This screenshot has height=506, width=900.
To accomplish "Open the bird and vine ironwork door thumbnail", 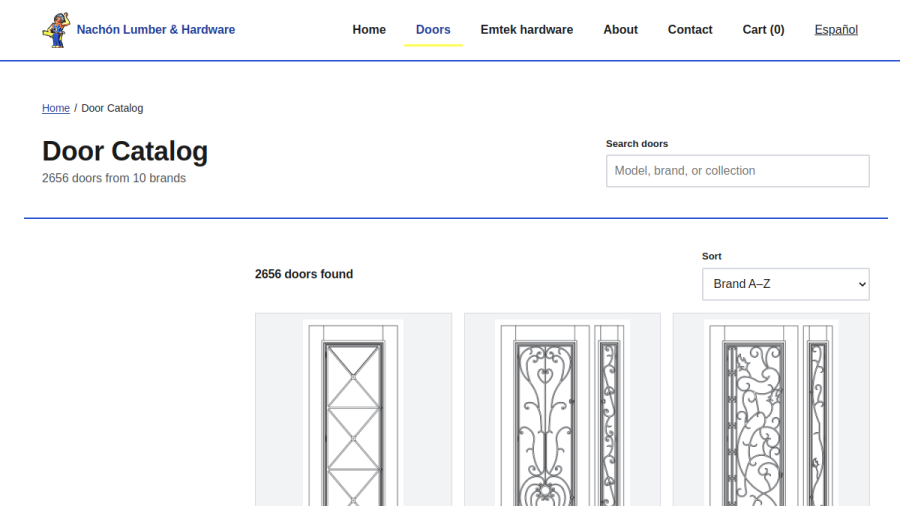I will tap(771, 412).
